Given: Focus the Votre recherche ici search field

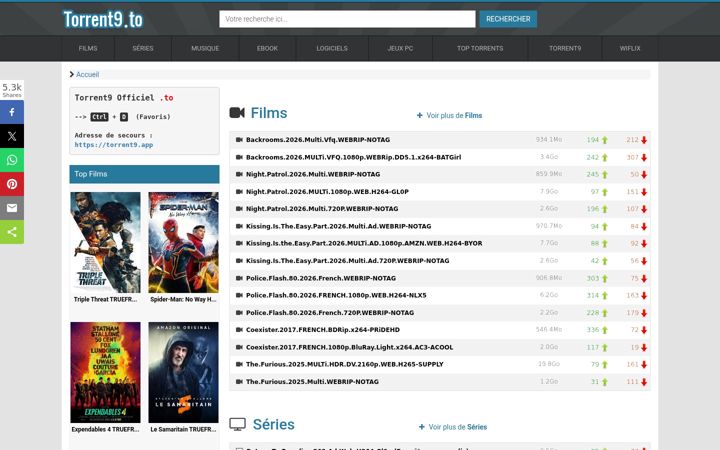Looking at the screenshot, I should [347, 19].
